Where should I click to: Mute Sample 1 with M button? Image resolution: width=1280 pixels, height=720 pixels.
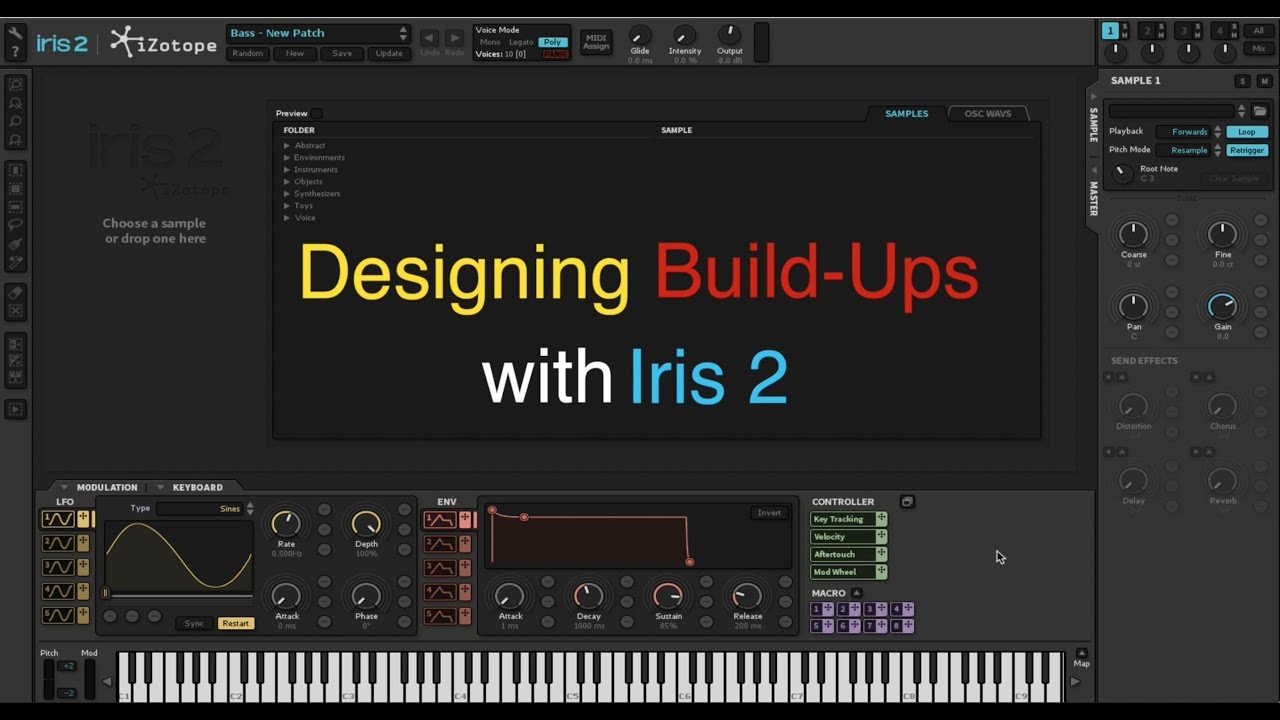coord(1263,81)
